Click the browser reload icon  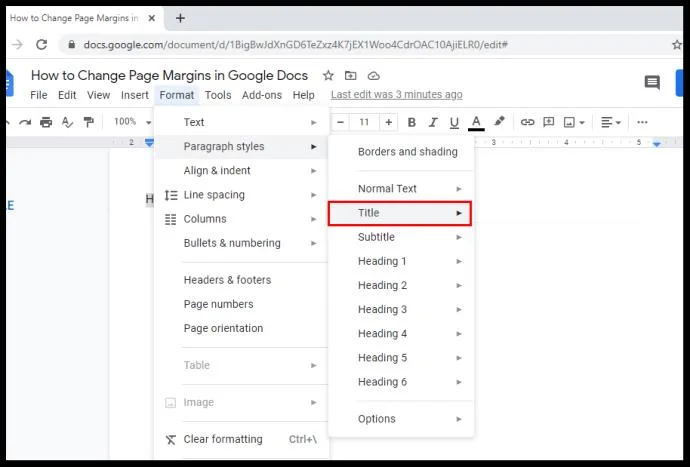point(41,44)
